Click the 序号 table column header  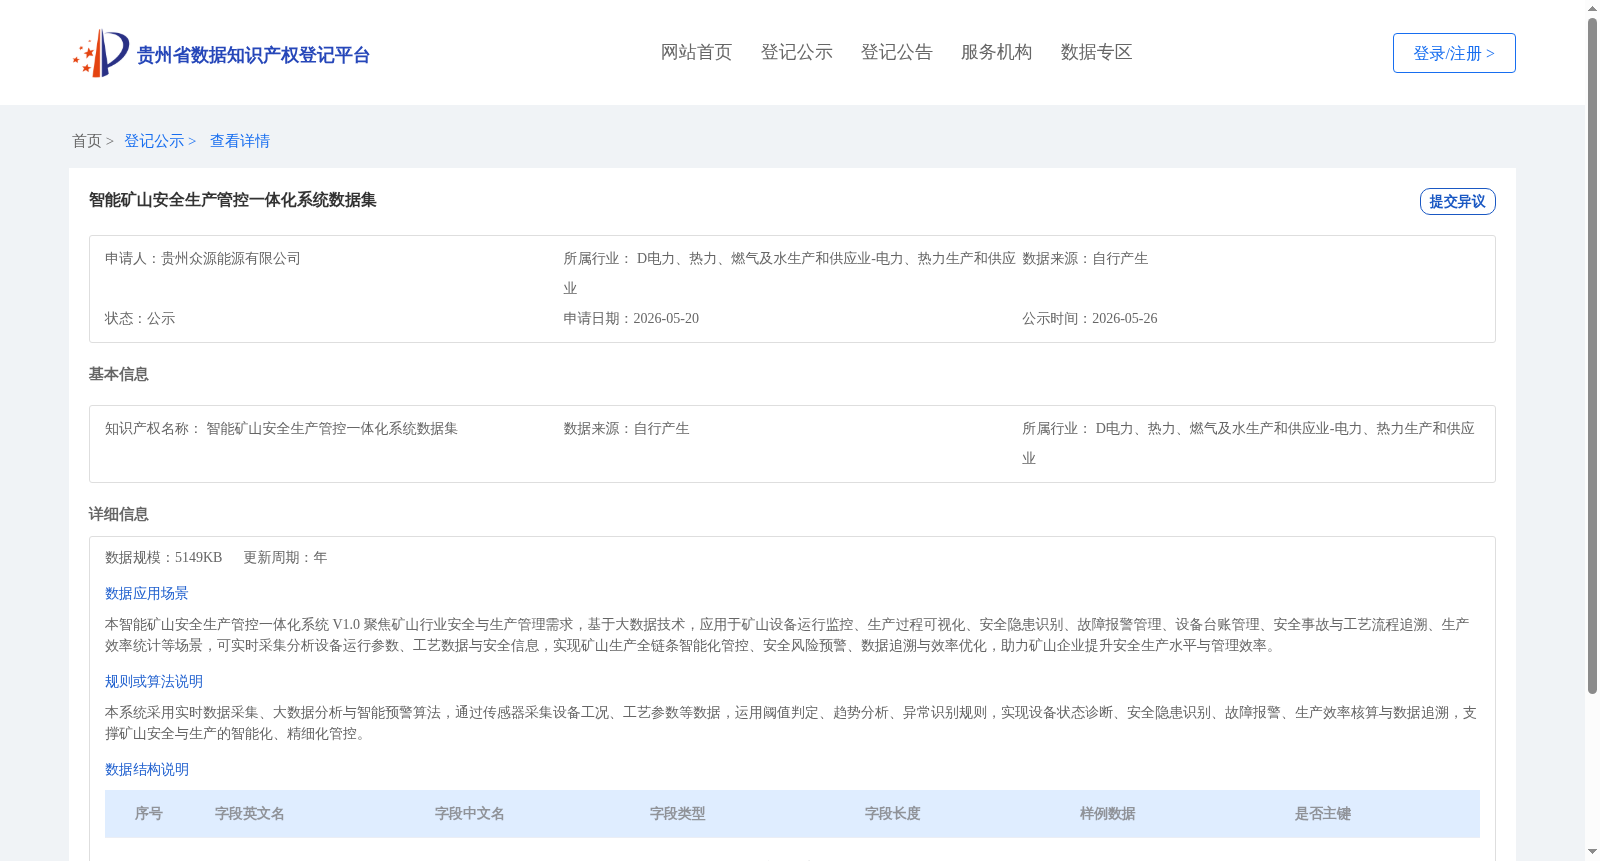pos(149,814)
